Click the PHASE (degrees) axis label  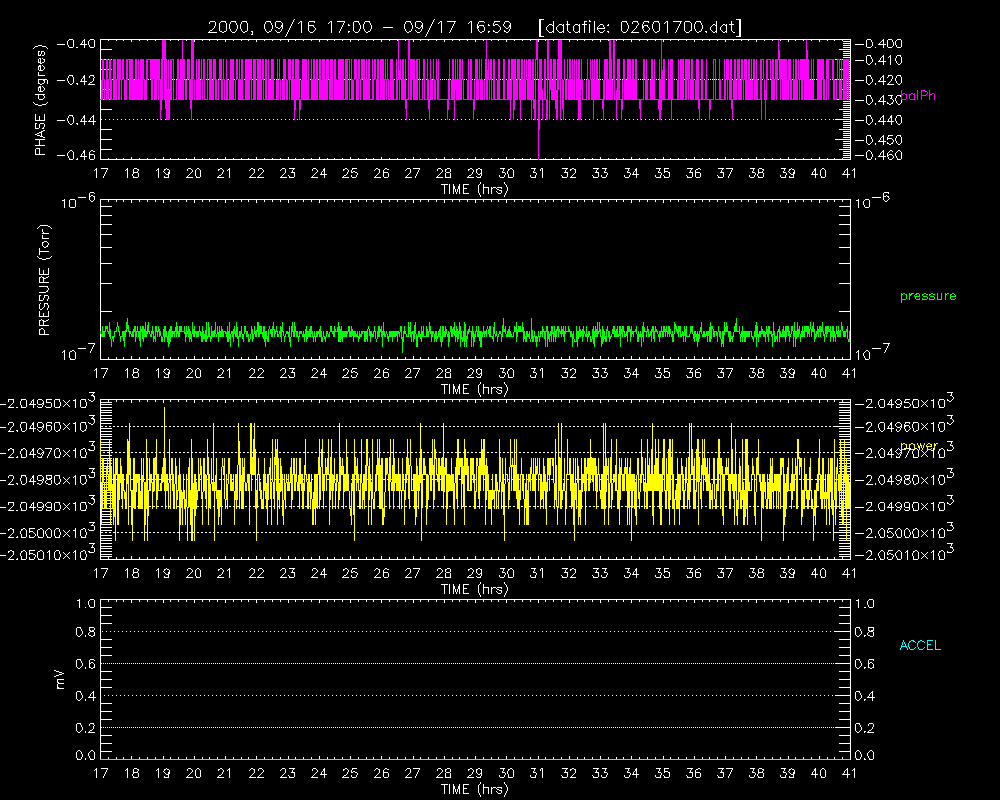(x=41, y=100)
